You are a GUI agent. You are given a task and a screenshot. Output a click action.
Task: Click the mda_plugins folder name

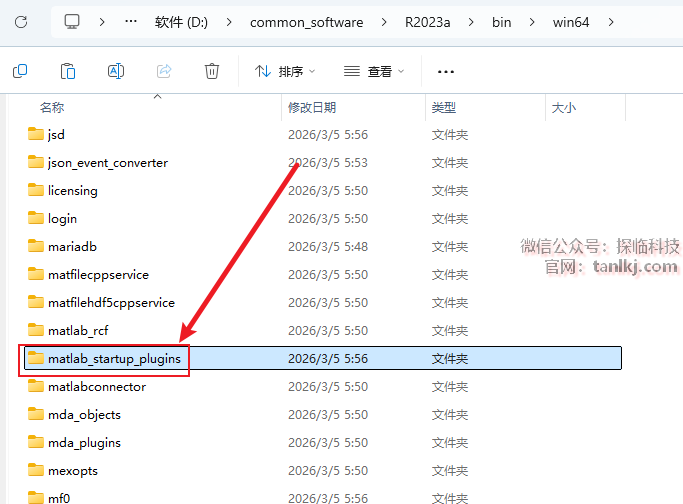point(84,443)
